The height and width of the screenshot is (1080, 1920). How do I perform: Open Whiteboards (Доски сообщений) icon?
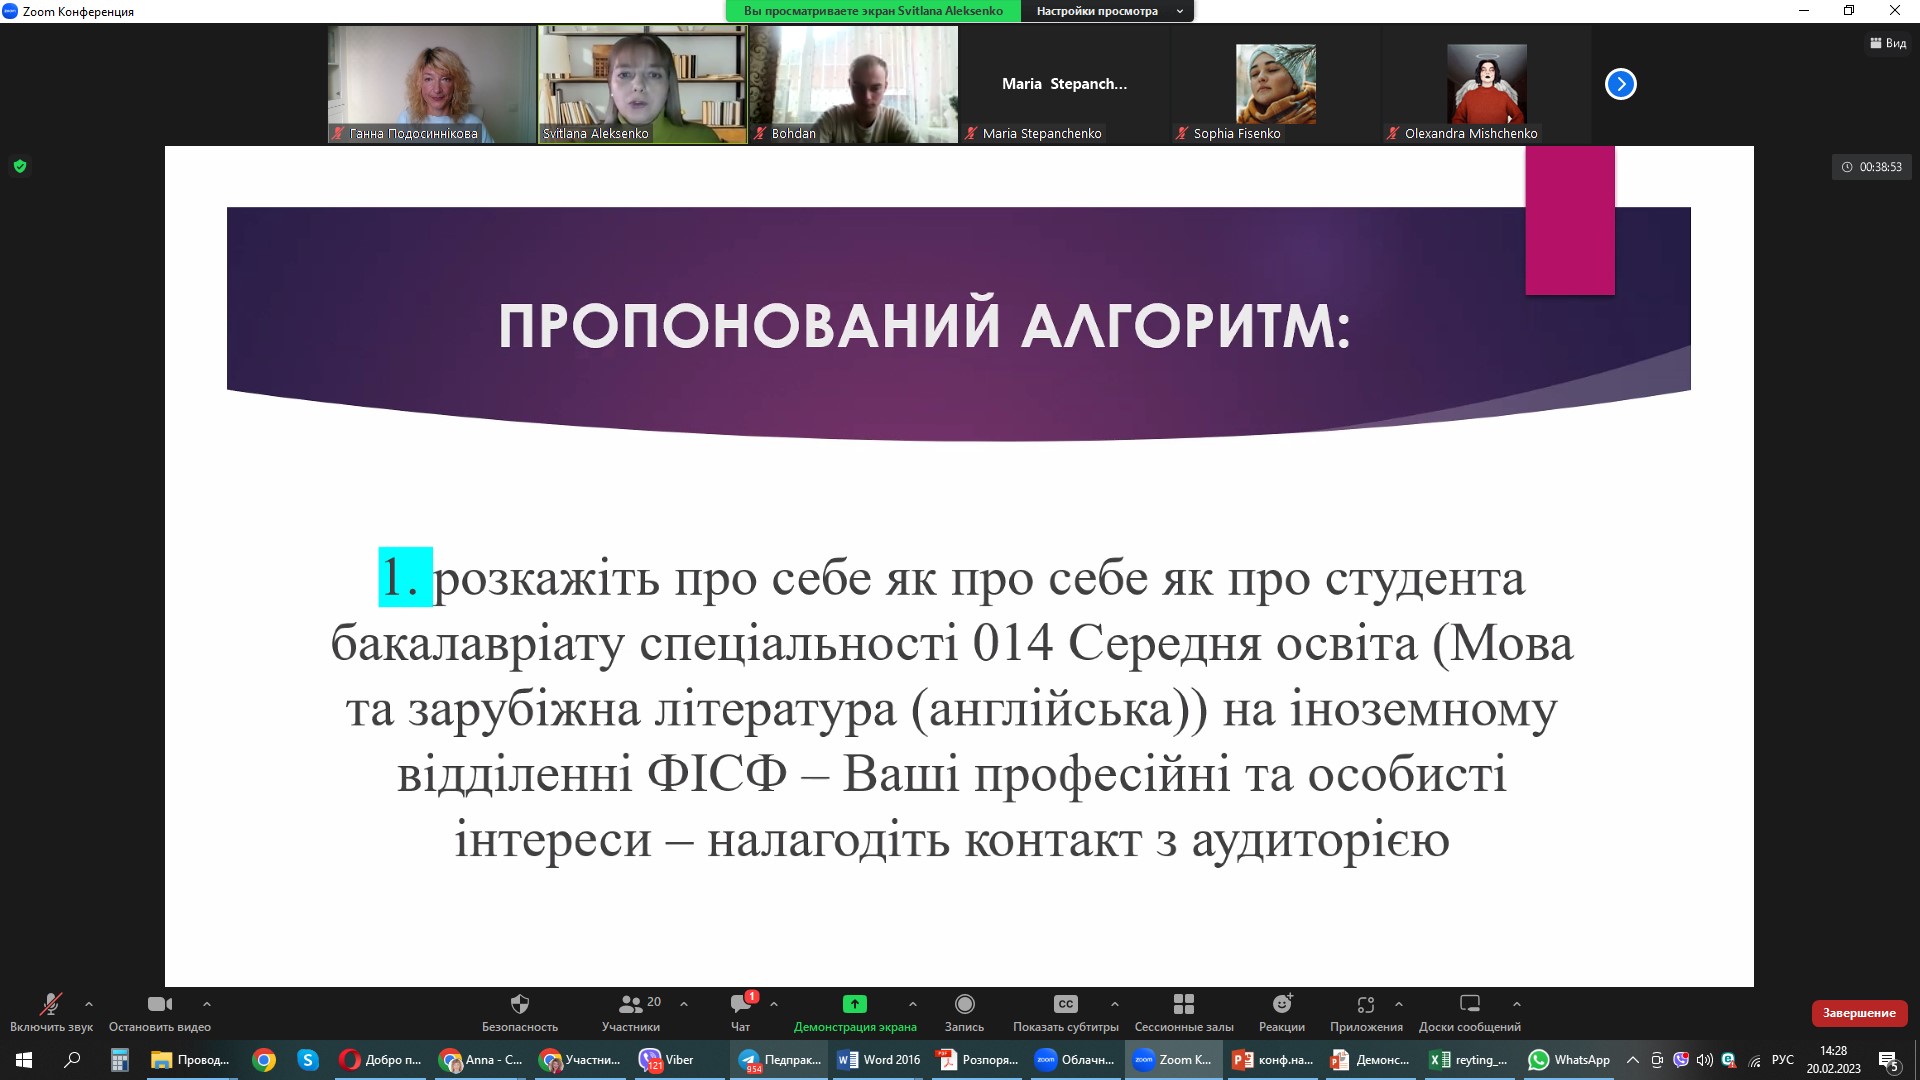[1469, 1004]
